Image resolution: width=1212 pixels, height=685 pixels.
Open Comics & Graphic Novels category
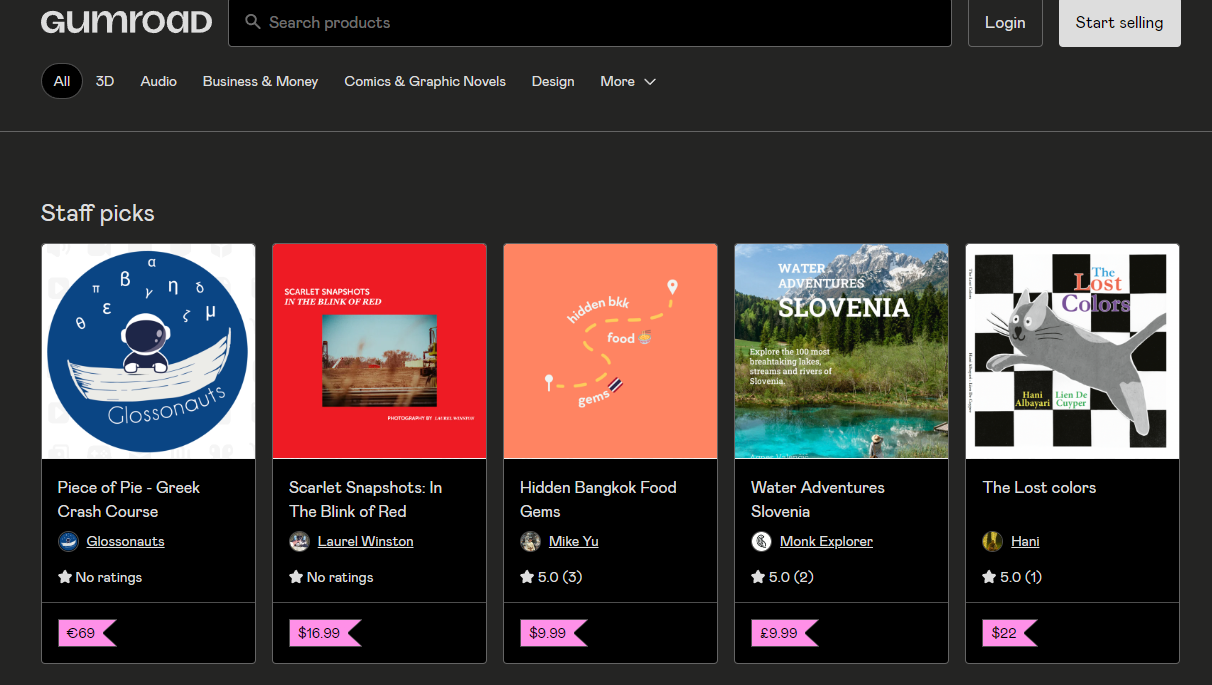tap(425, 81)
